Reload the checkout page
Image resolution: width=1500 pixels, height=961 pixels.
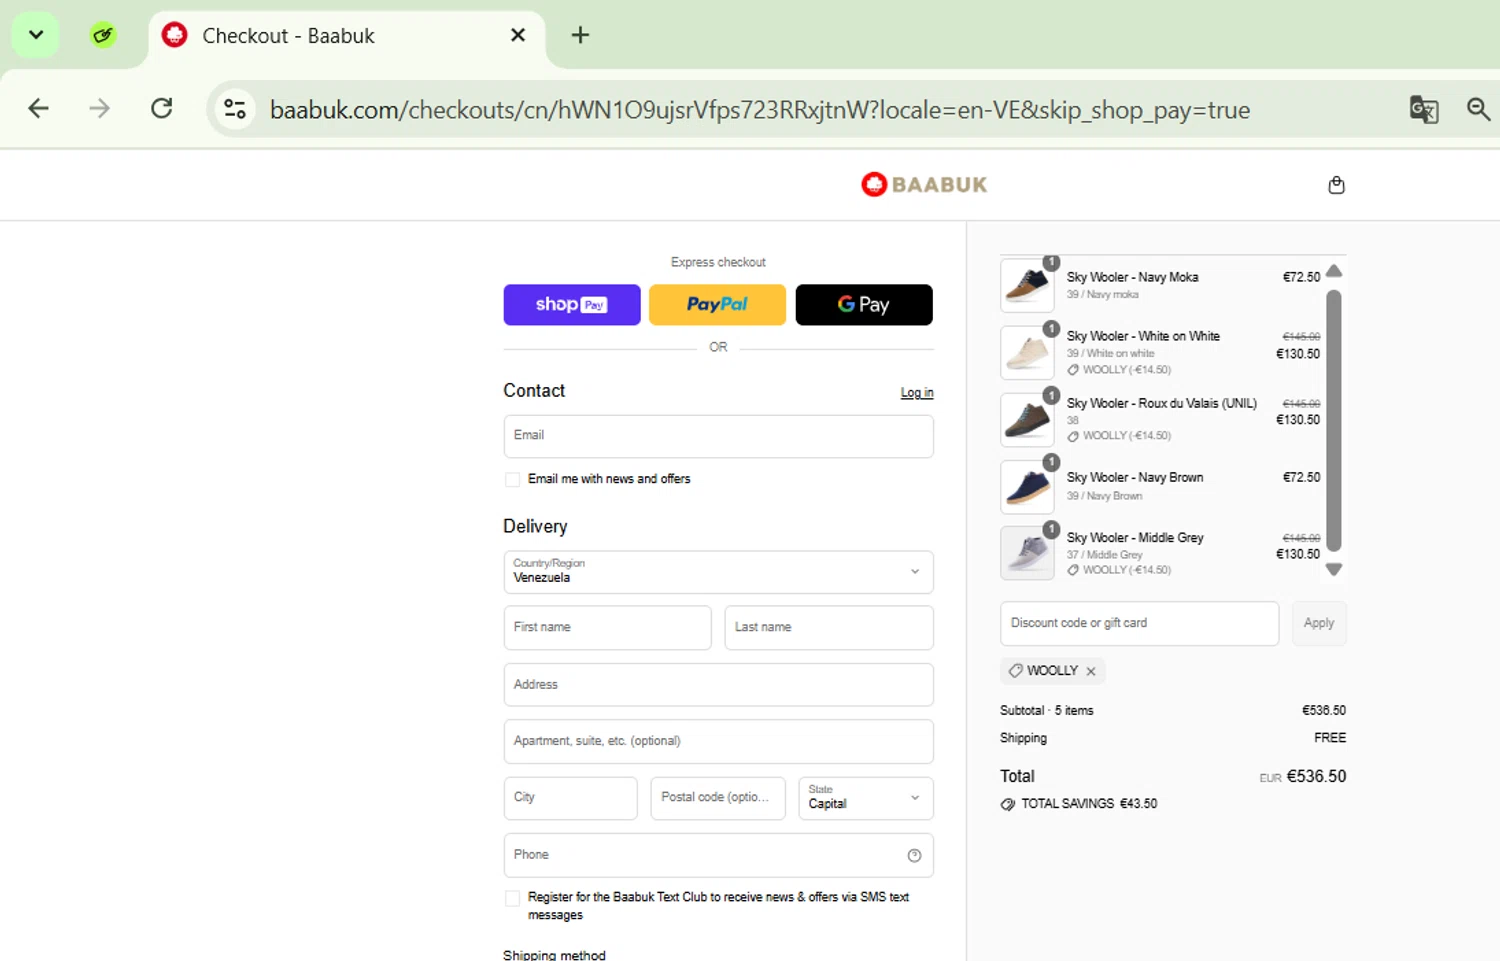pyautogui.click(x=161, y=108)
